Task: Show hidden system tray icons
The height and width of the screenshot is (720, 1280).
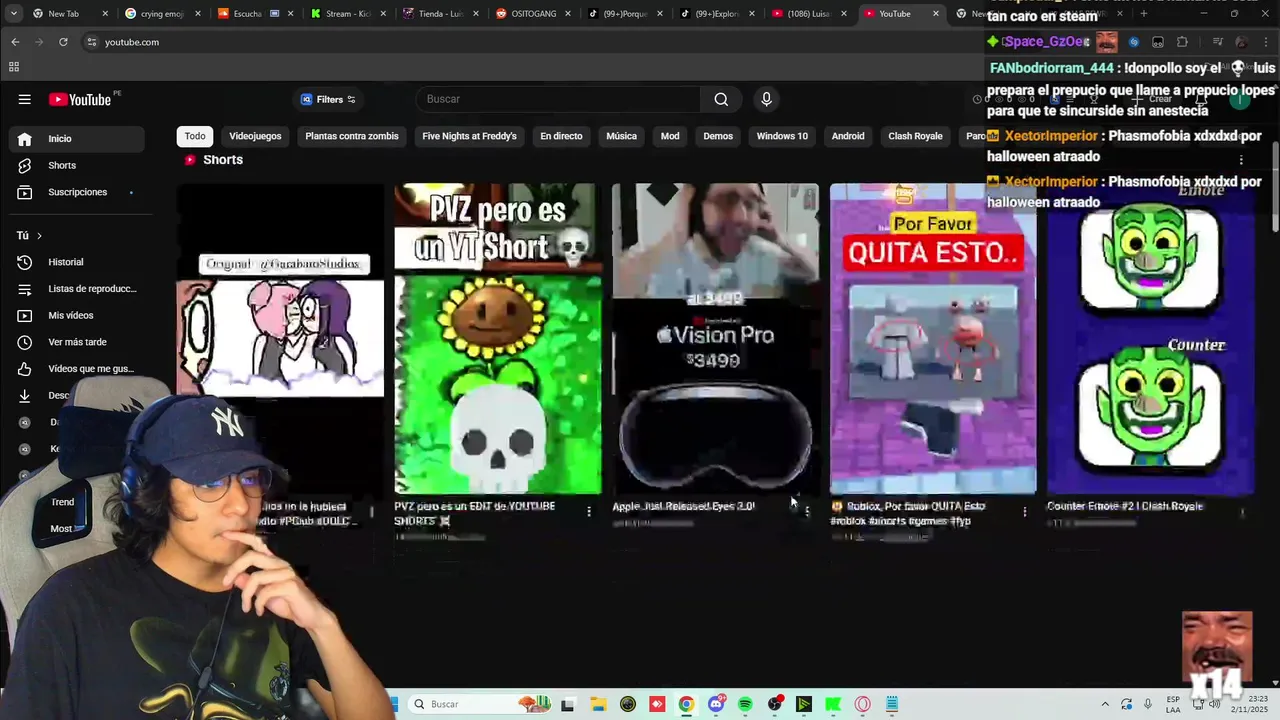Action: [x=1105, y=704]
